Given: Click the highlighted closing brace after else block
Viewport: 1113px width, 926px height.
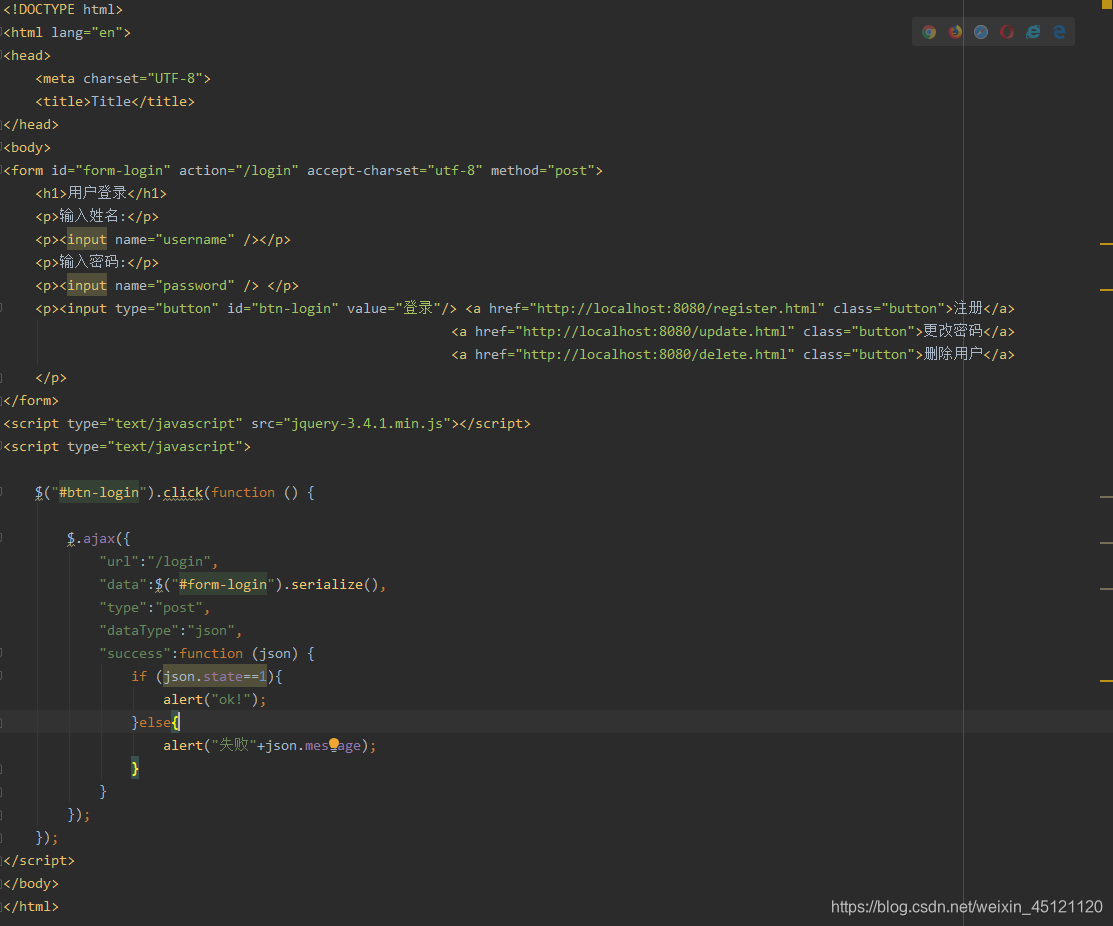Looking at the screenshot, I should tap(135, 768).
